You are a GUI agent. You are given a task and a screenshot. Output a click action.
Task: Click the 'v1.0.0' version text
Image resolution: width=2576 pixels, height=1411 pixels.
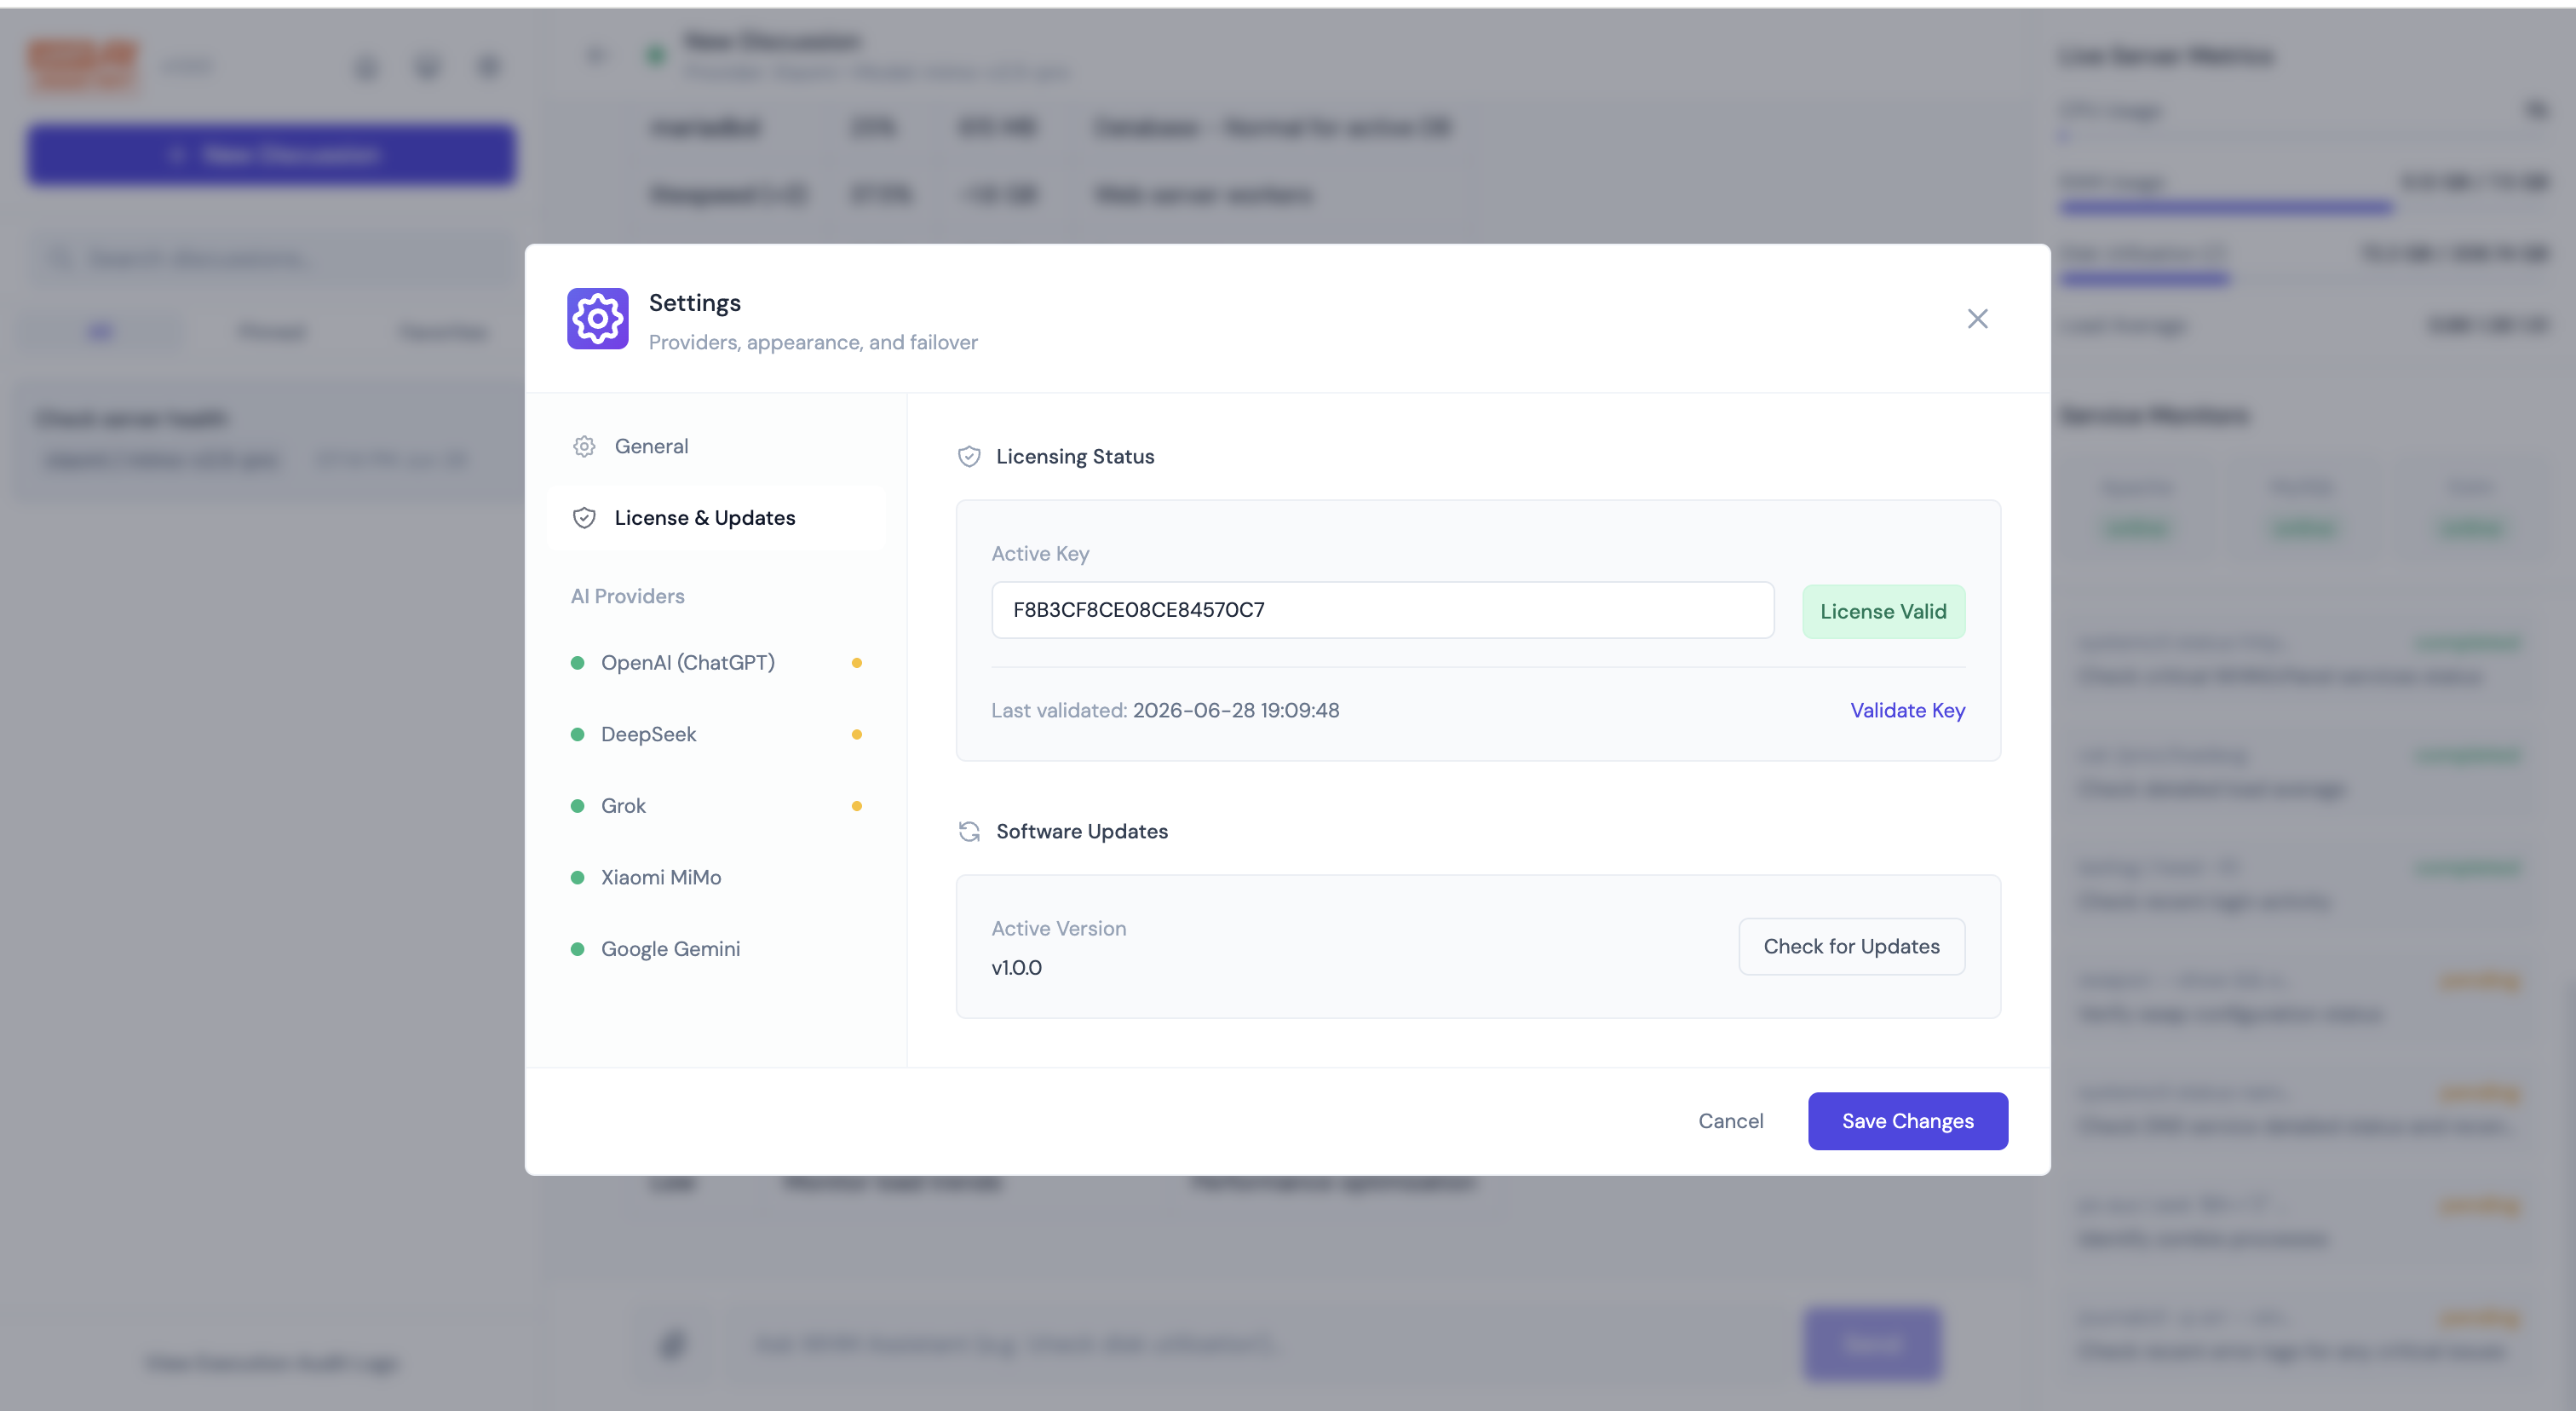pos(1016,968)
